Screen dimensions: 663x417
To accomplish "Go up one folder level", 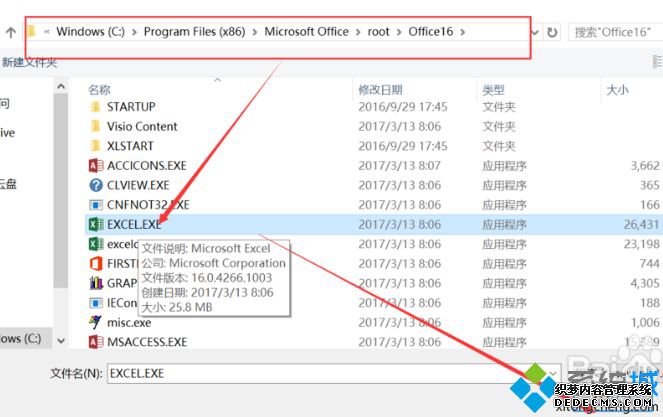I will (11, 32).
